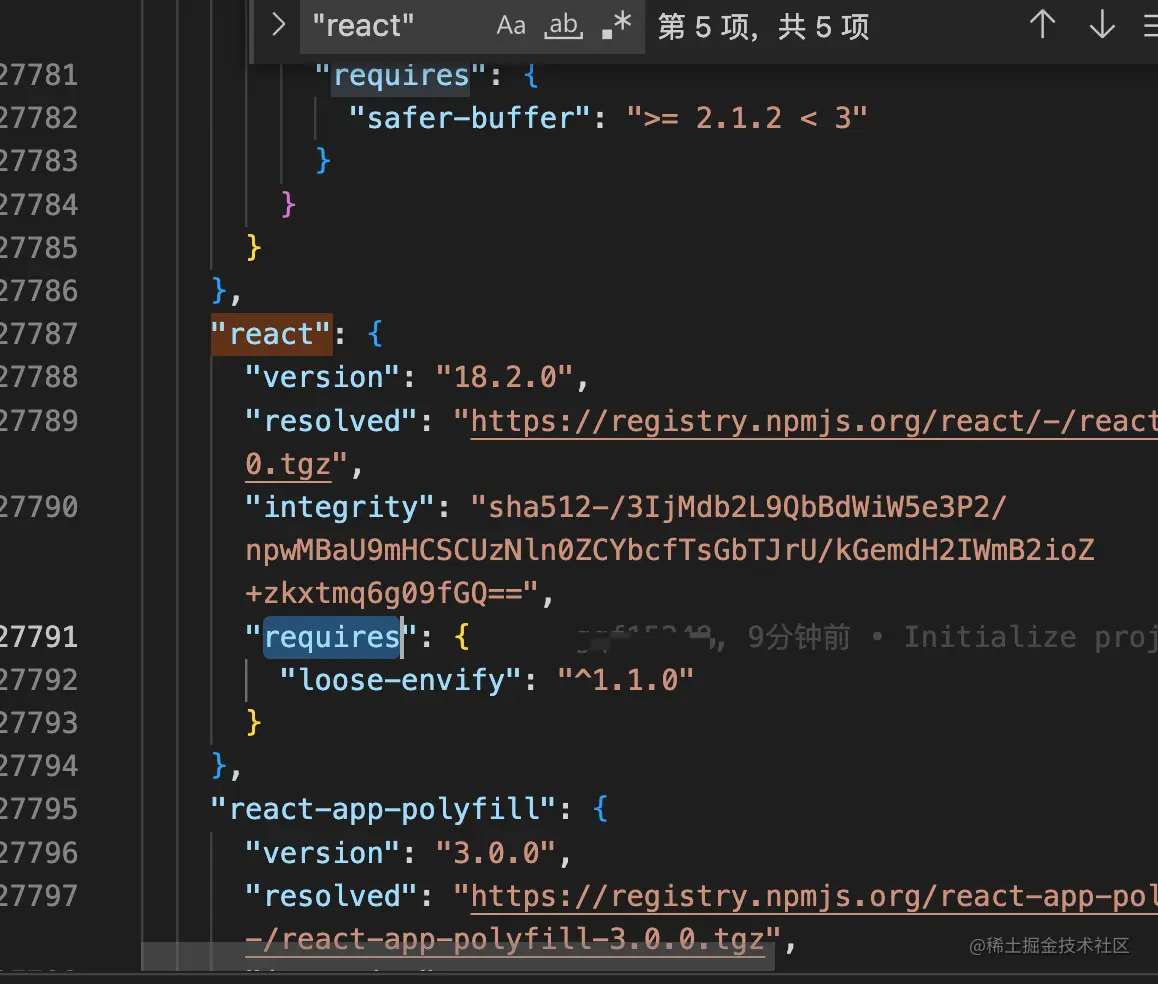The image size is (1158, 984).
Task: Click the horizontal scrollbar at the bottom
Action: click(x=458, y=957)
